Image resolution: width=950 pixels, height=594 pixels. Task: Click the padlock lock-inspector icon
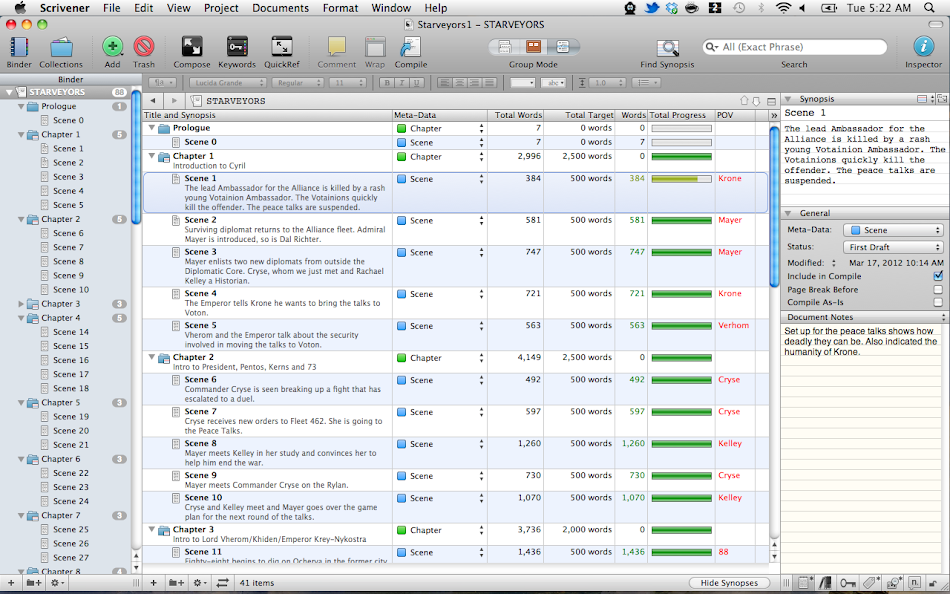coord(933,583)
